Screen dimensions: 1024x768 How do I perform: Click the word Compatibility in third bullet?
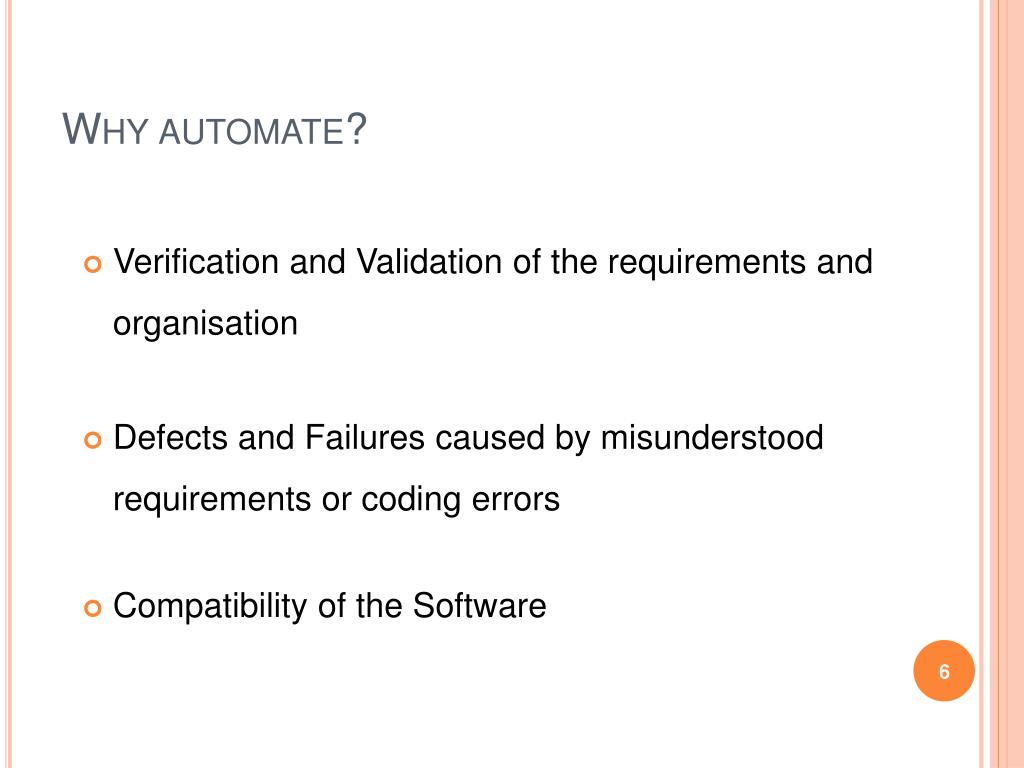pos(210,606)
